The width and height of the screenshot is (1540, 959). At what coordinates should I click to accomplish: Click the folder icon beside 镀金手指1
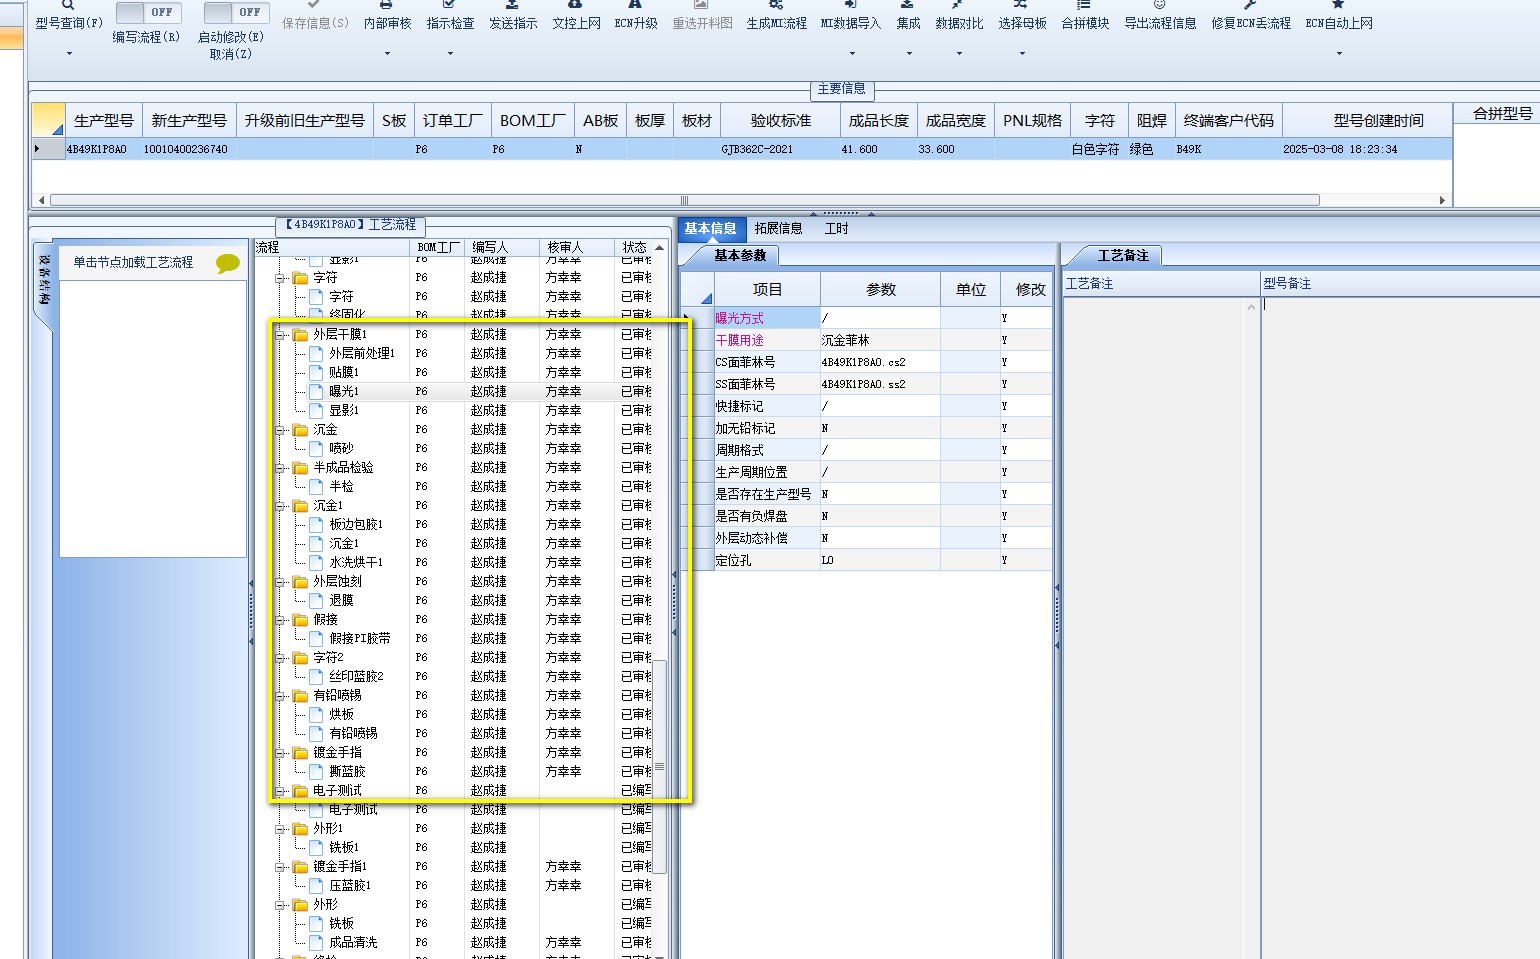coord(300,866)
